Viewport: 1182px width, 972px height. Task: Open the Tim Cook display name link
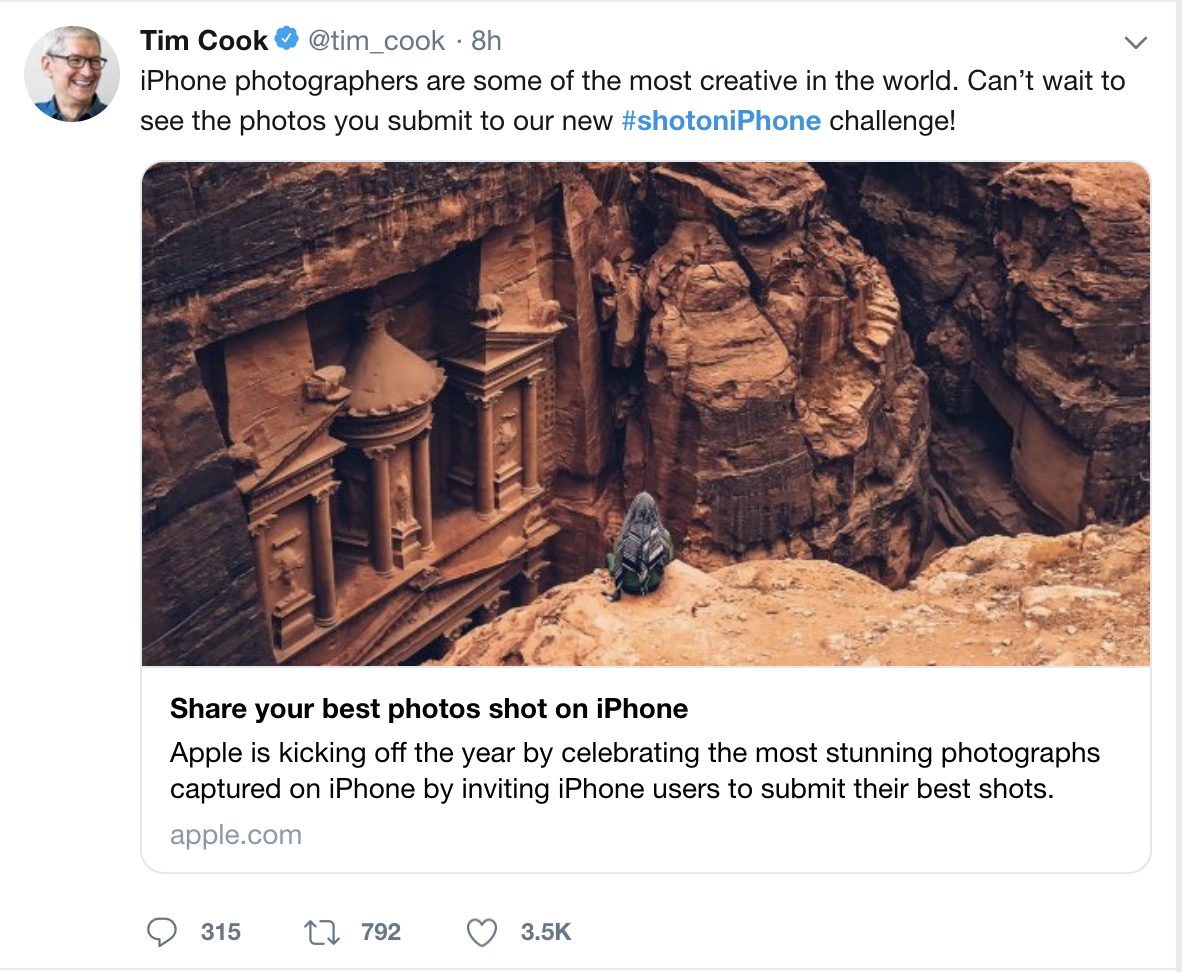coord(204,41)
